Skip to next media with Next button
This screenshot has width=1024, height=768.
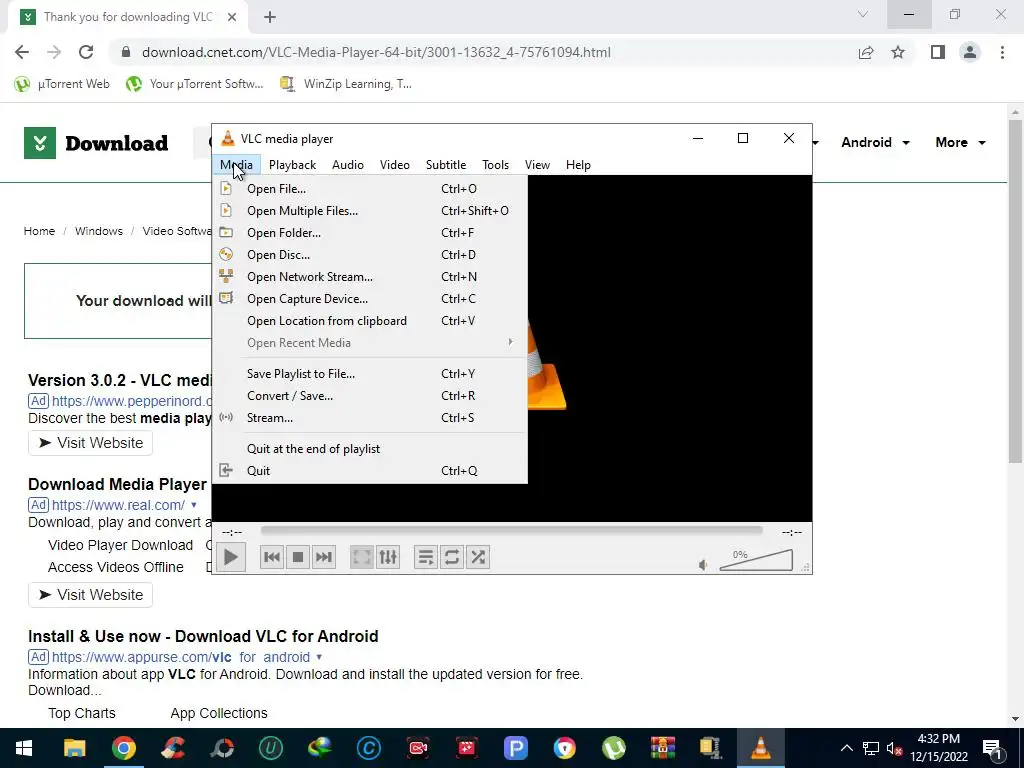point(324,557)
